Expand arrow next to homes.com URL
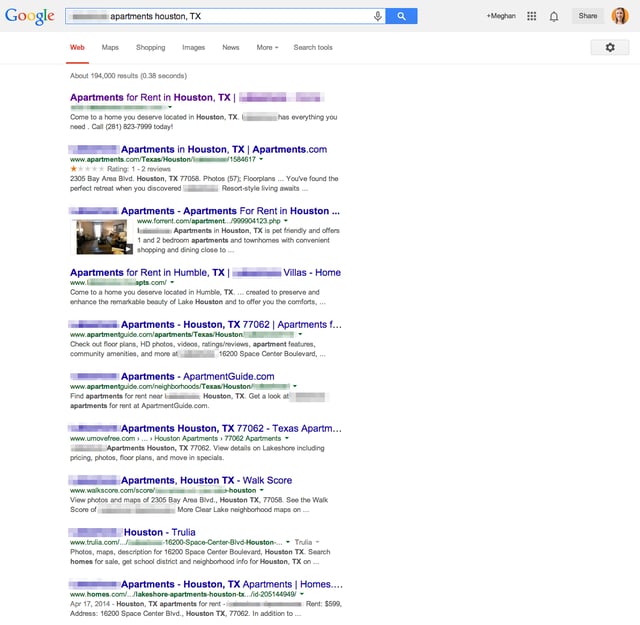The image size is (640, 625). (302, 594)
